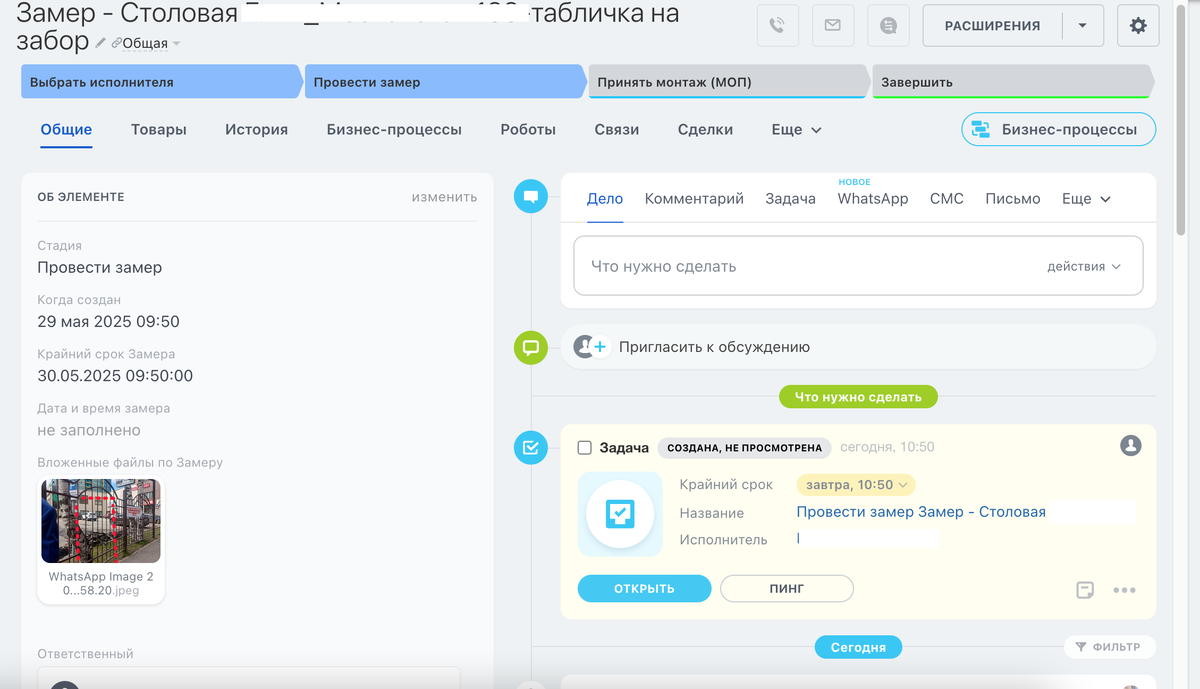Open the Общая category dropdown
Image resolution: width=1200 pixels, height=689 pixels.
[x=152, y=43]
